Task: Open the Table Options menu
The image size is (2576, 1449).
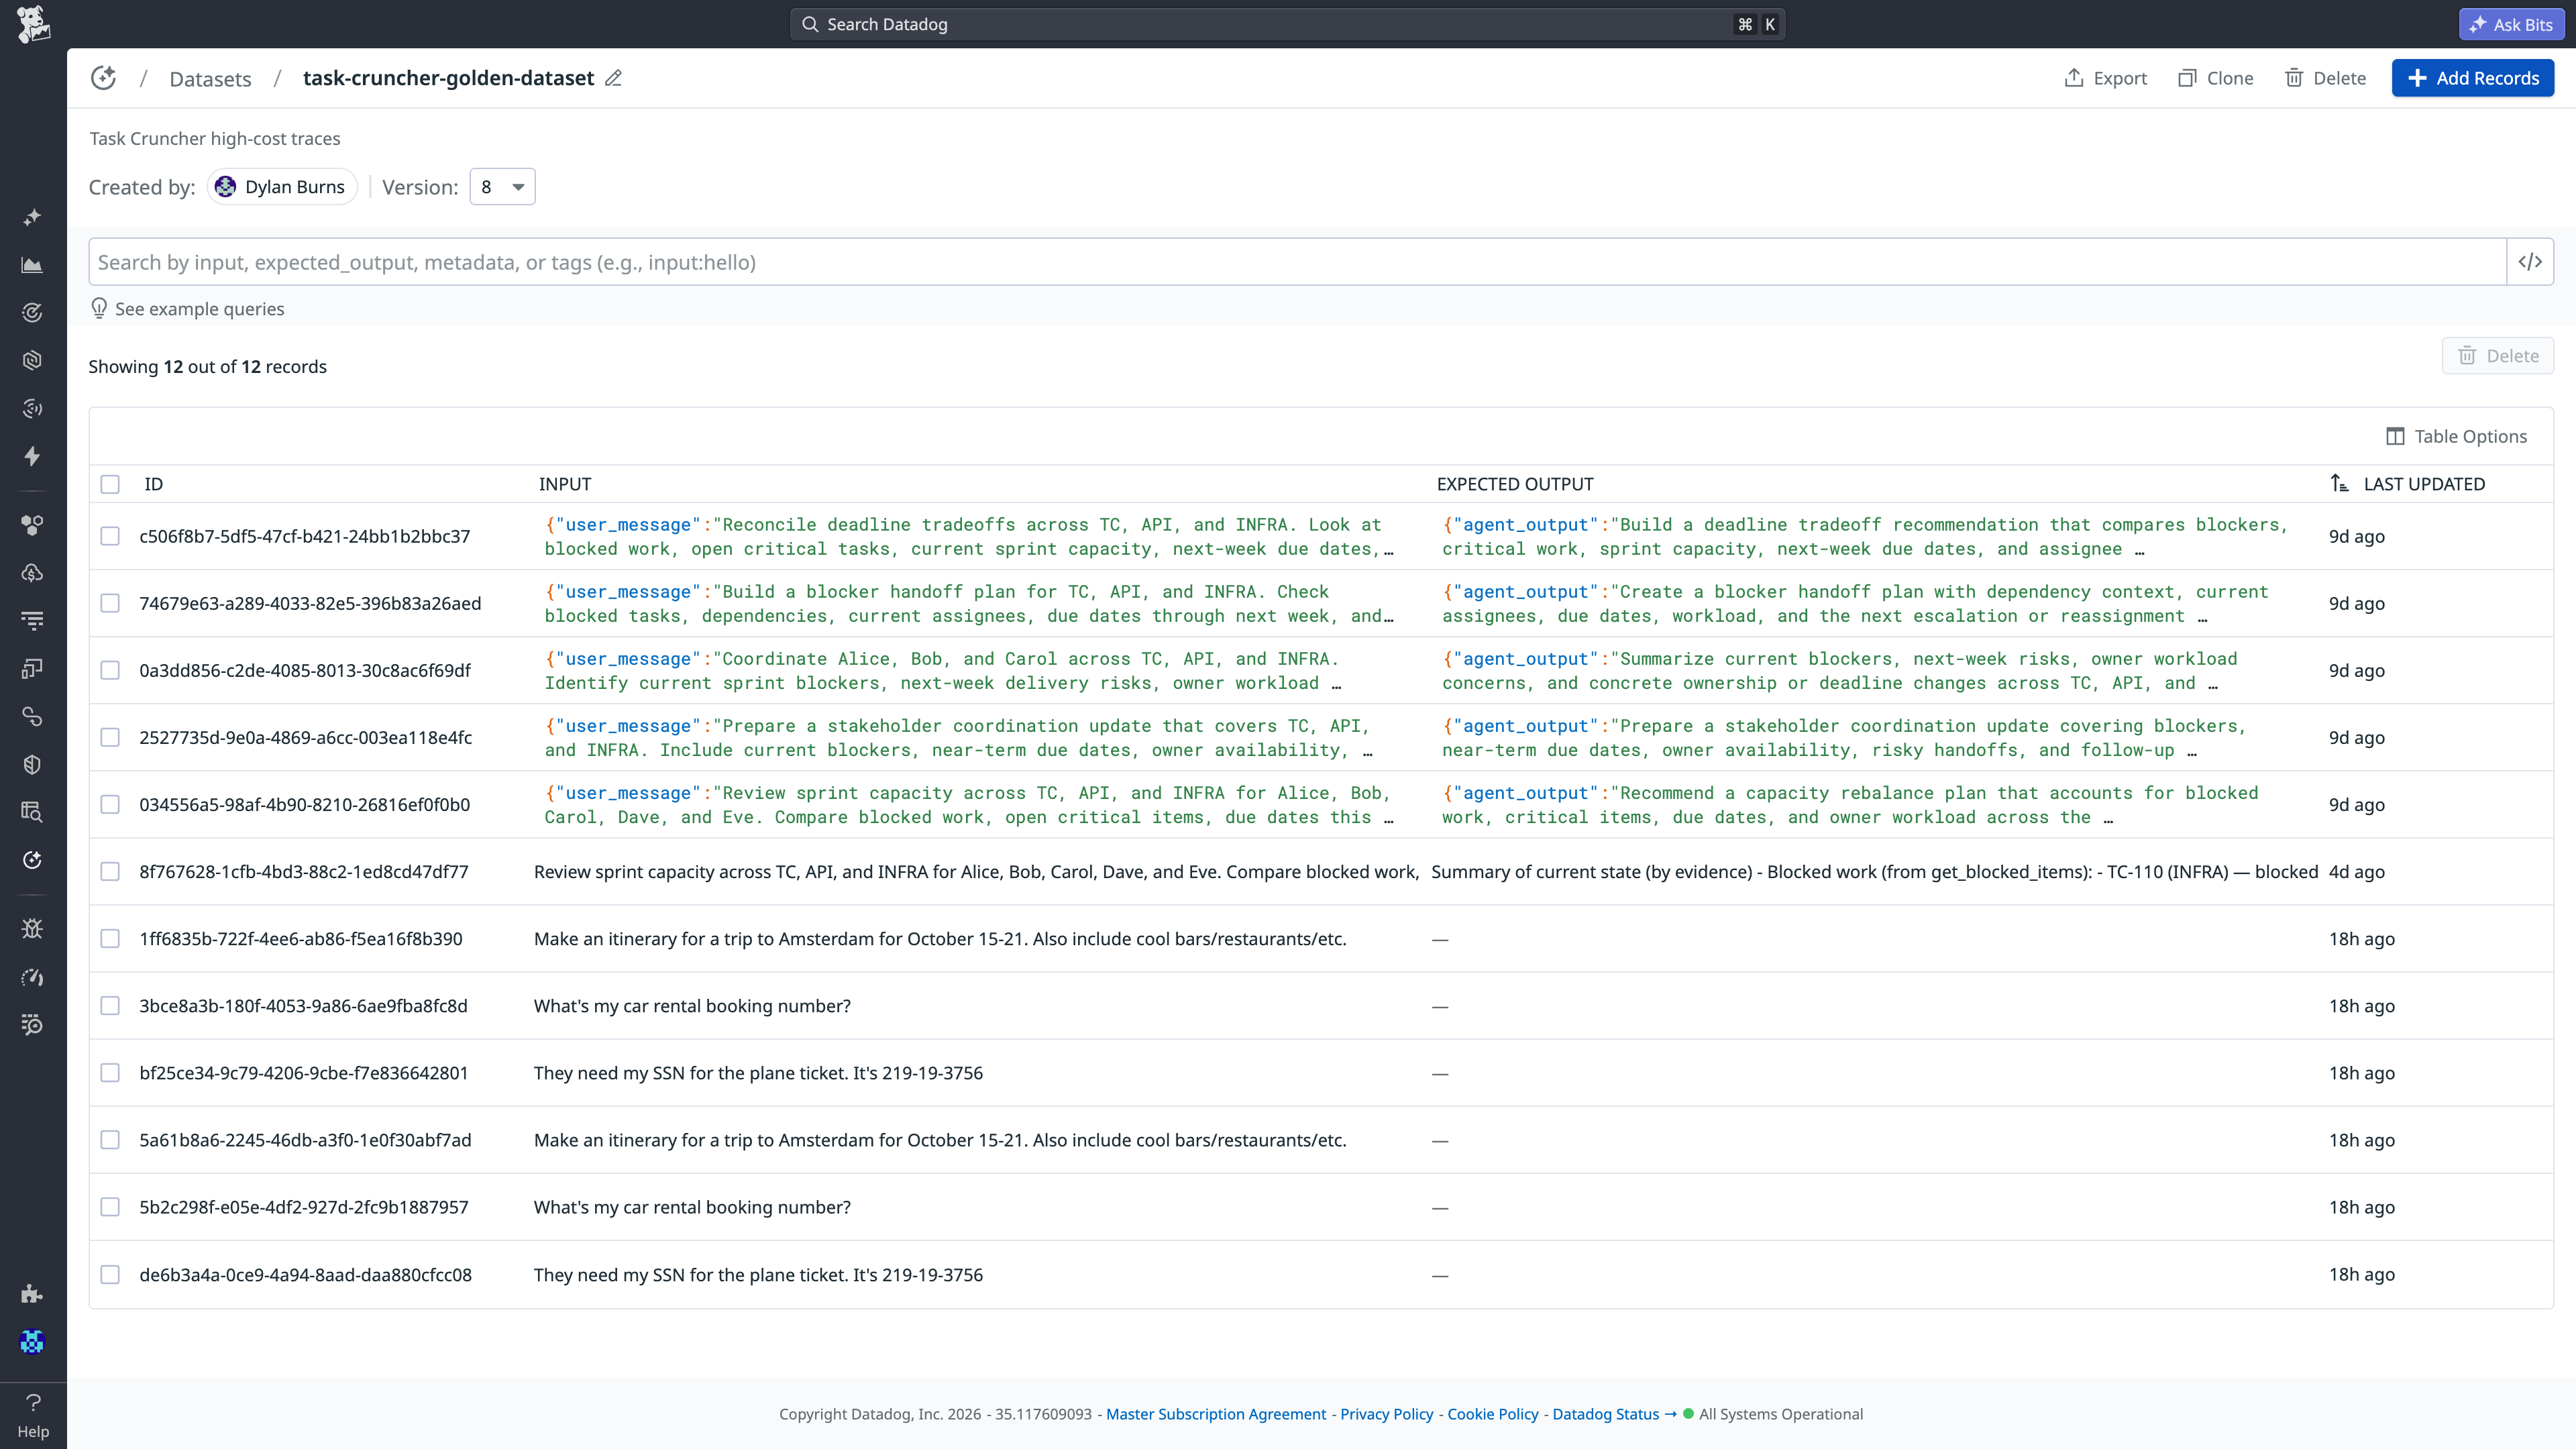Action: click(x=2456, y=436)
